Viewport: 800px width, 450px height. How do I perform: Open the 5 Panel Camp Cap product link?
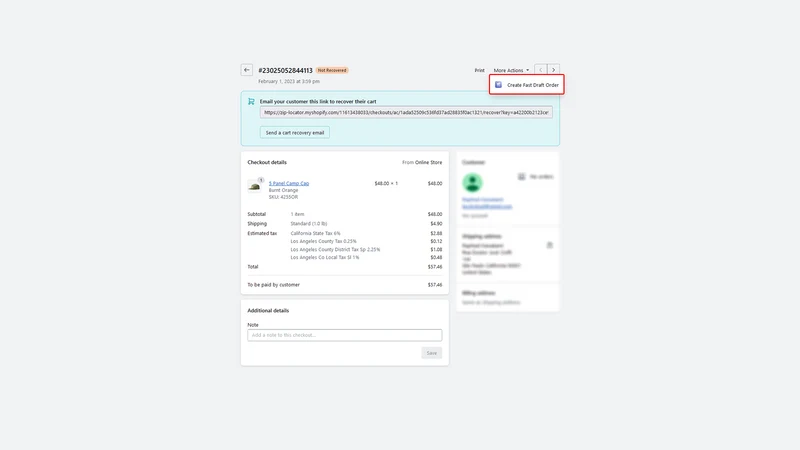point(289,183)
